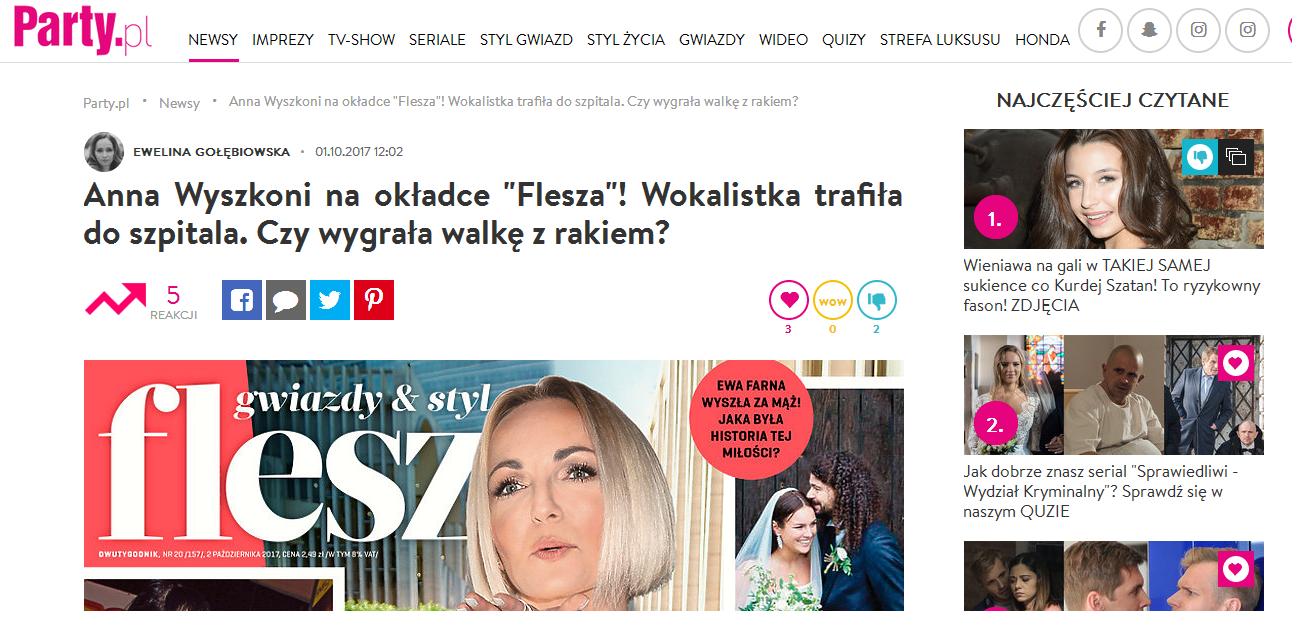This screenshot has width=1304, height=626.
Task: Open the Sprawiedliwi quiz thumbnail
Action: [x=1113, y=395]
